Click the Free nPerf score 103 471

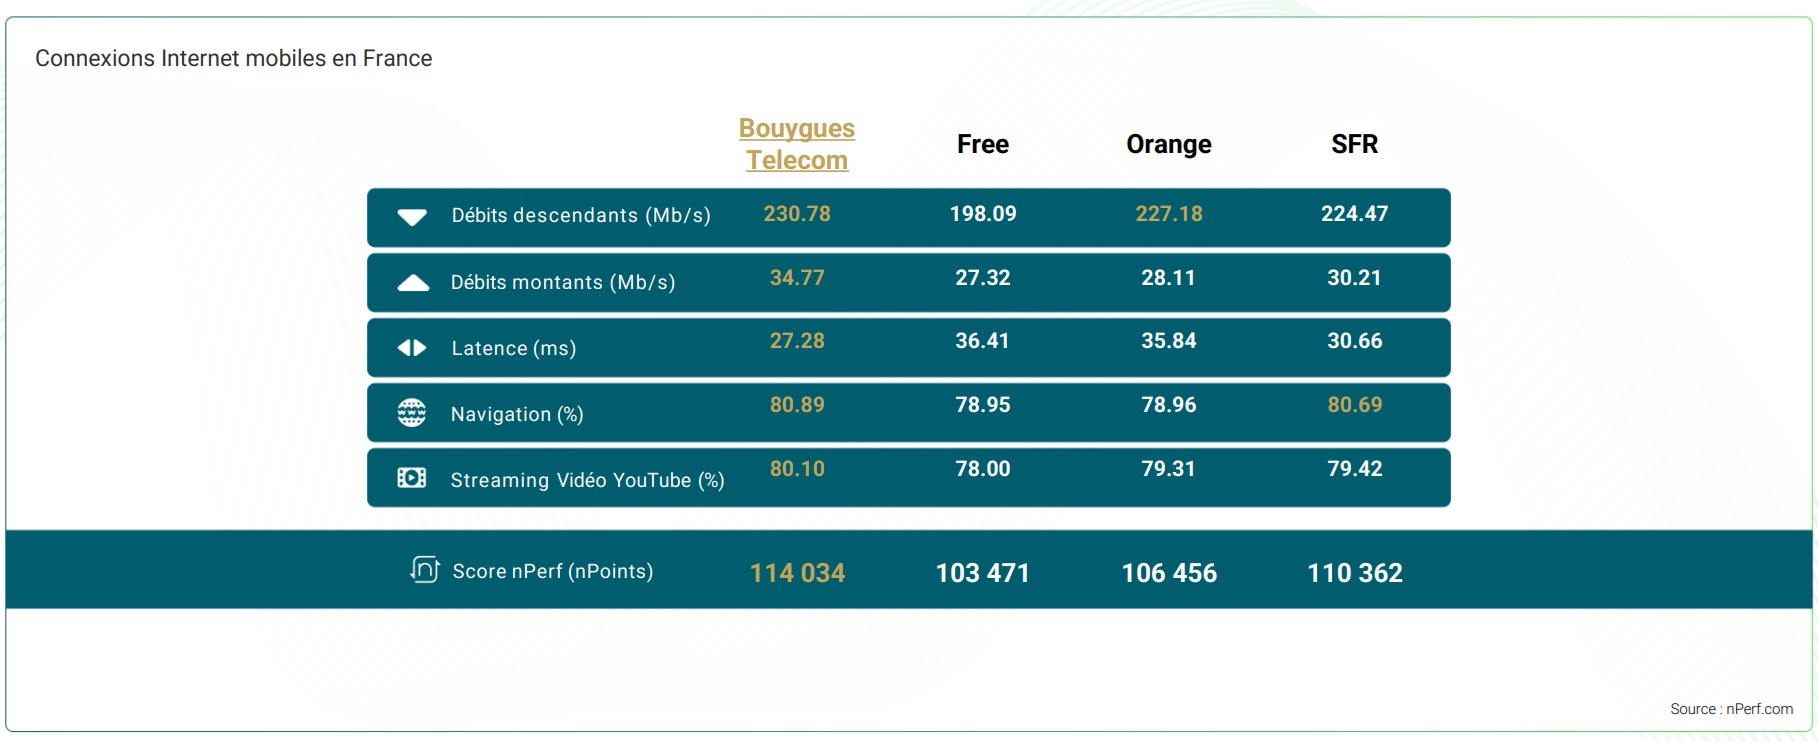click(983, 573)
